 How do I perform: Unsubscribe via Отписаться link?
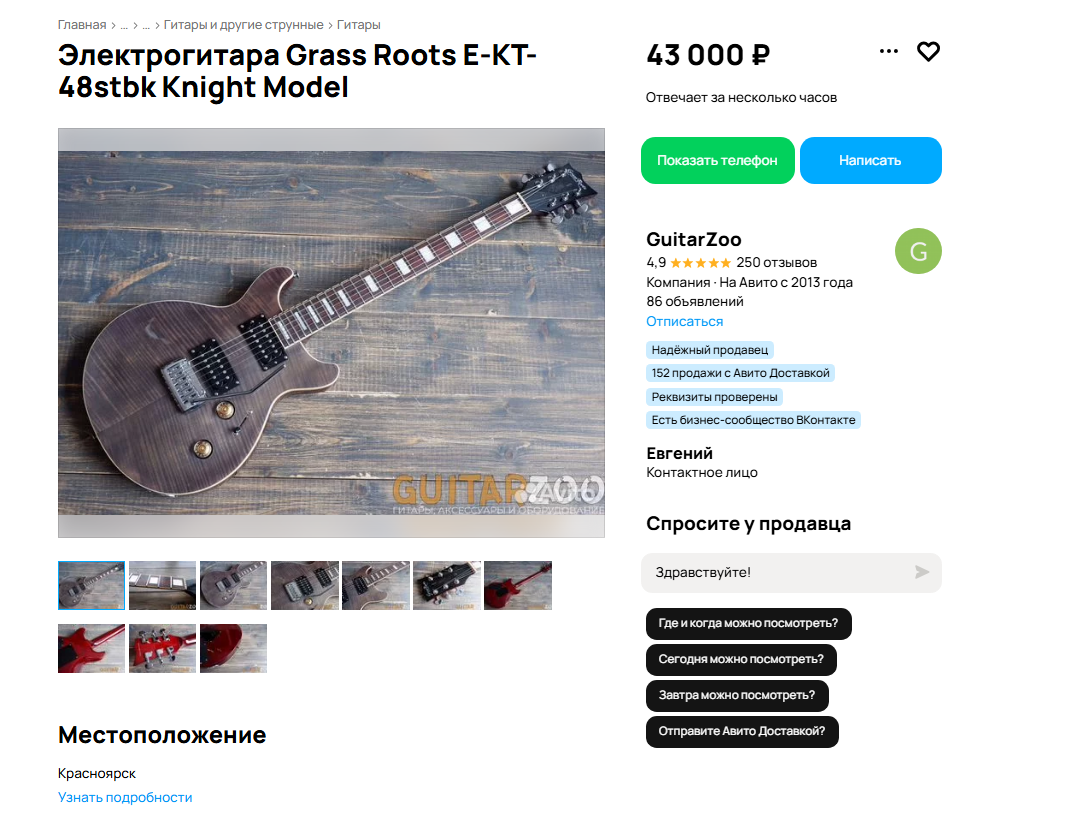coord(684,321)
